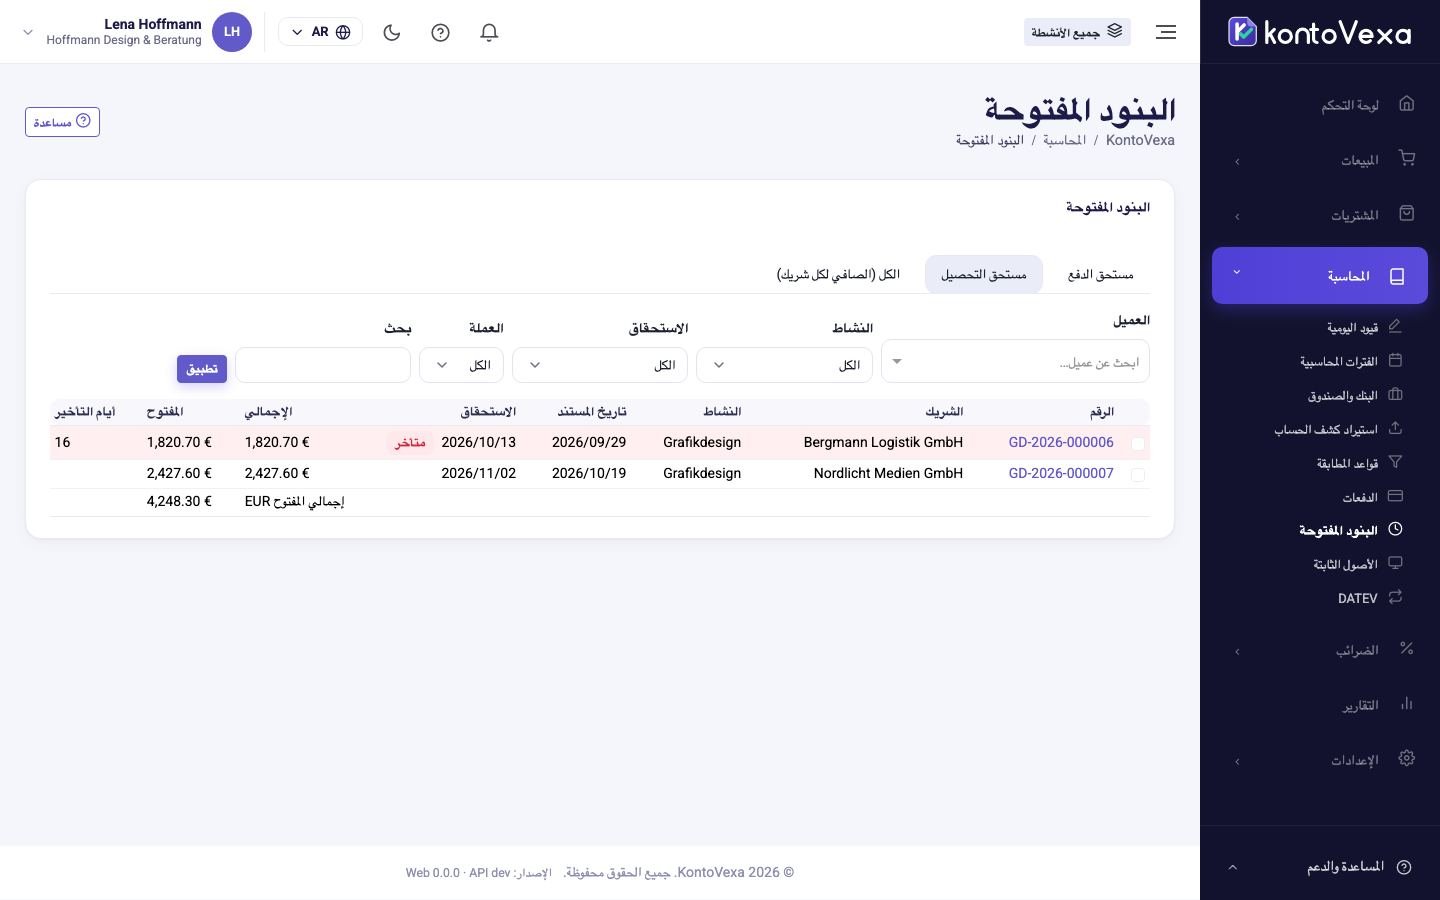1440x900 pixels.
Task: Select checkbox for GD-2026-000006 row
Action: 1137,444
